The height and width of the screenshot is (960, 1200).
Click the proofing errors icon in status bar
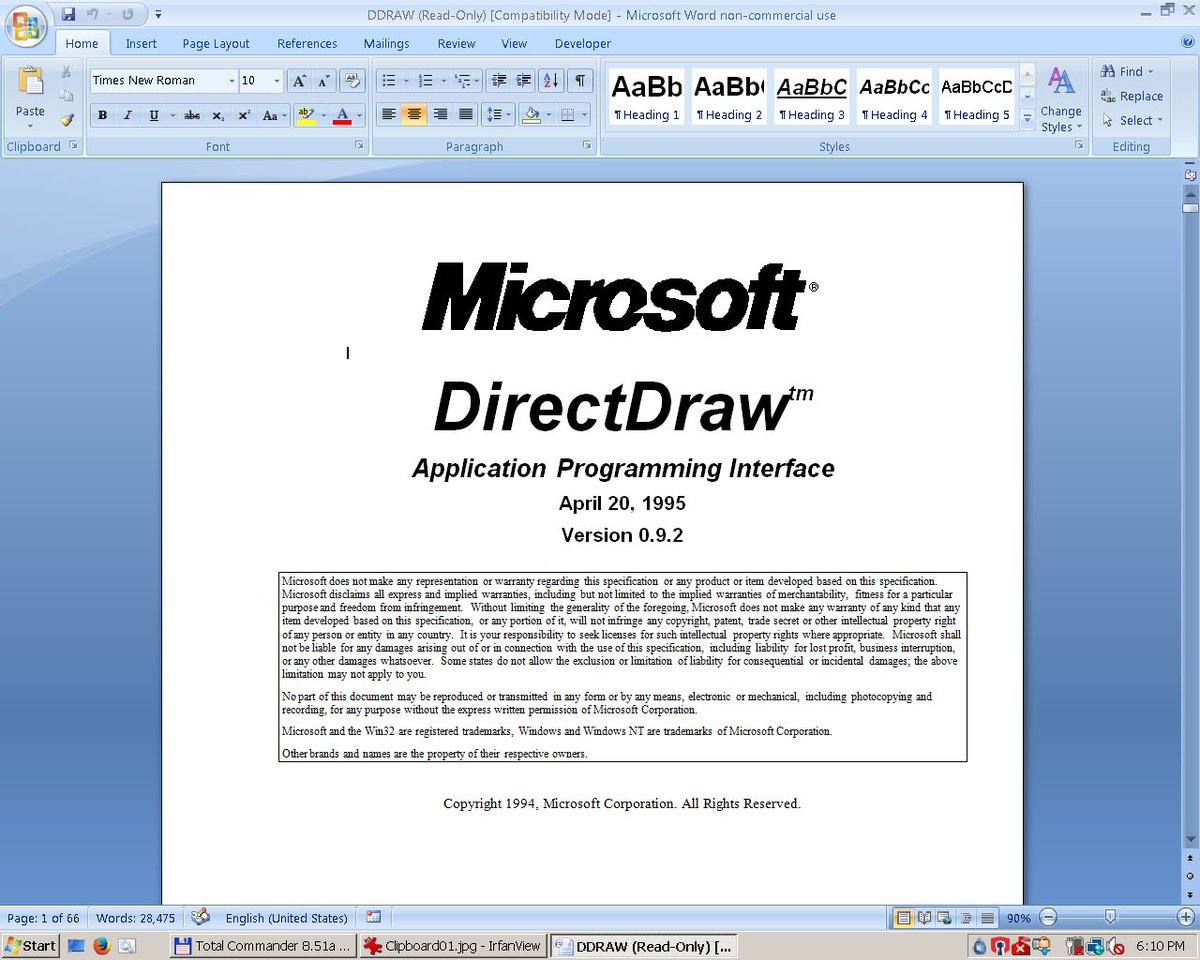201,917
